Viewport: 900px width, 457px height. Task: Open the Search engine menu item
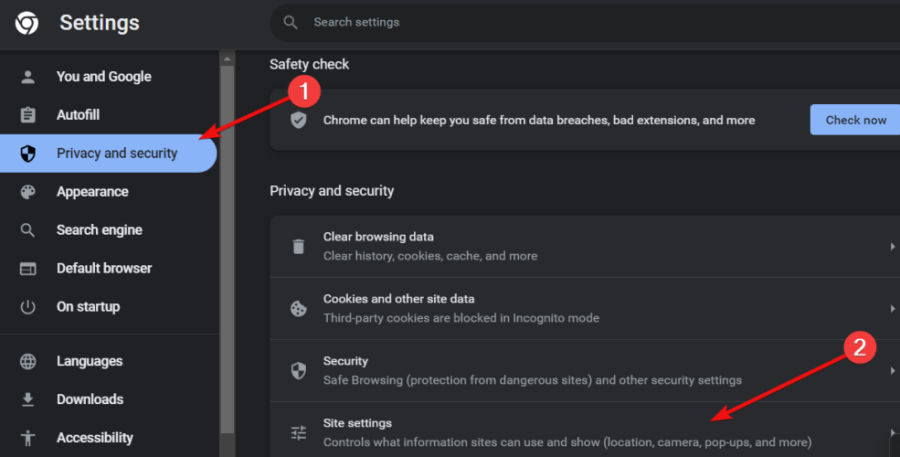pyautogui.click(x=99, y=230)
